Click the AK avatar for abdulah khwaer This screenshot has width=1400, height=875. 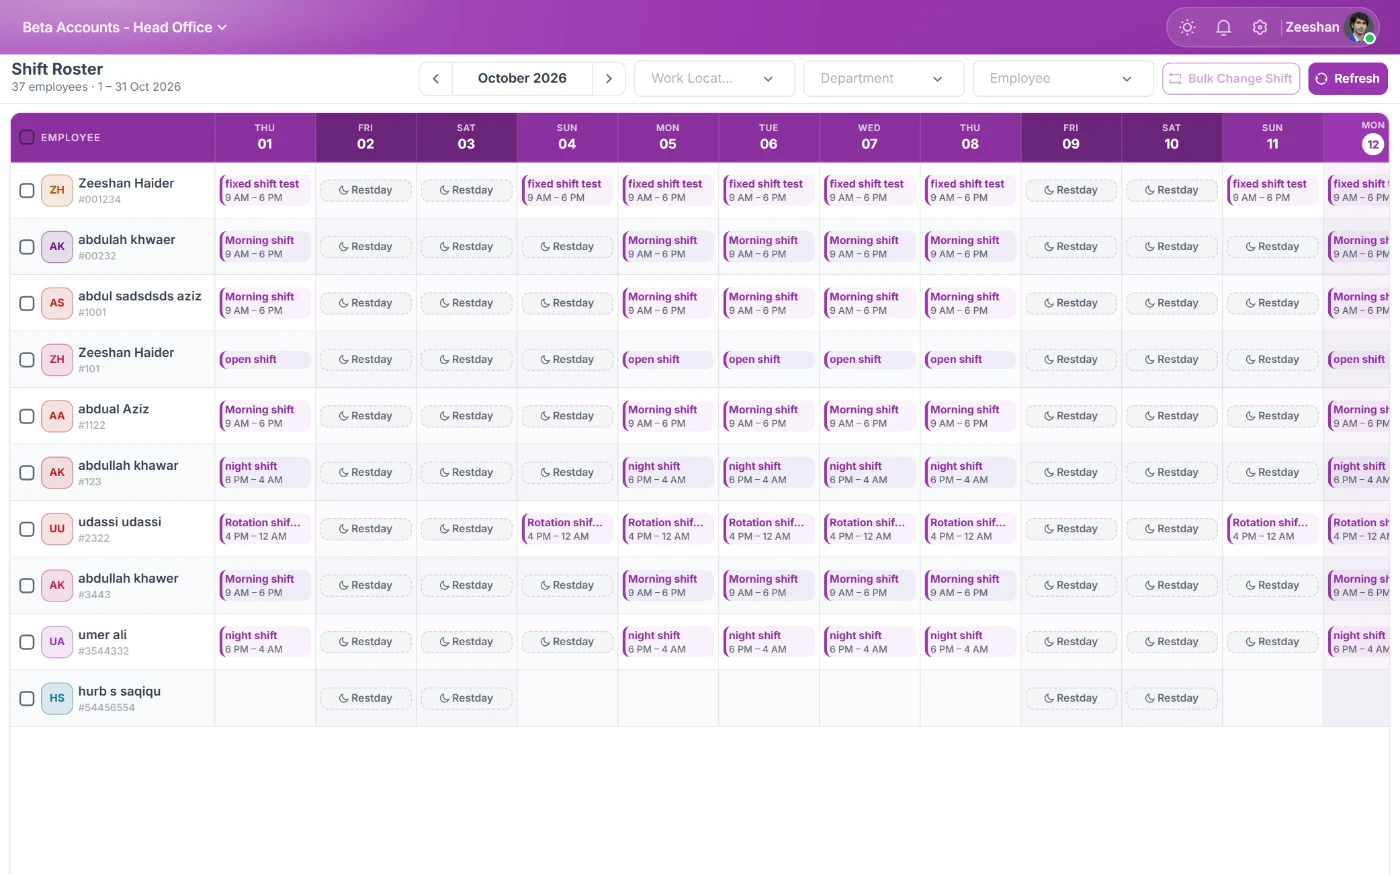(57, 246)
